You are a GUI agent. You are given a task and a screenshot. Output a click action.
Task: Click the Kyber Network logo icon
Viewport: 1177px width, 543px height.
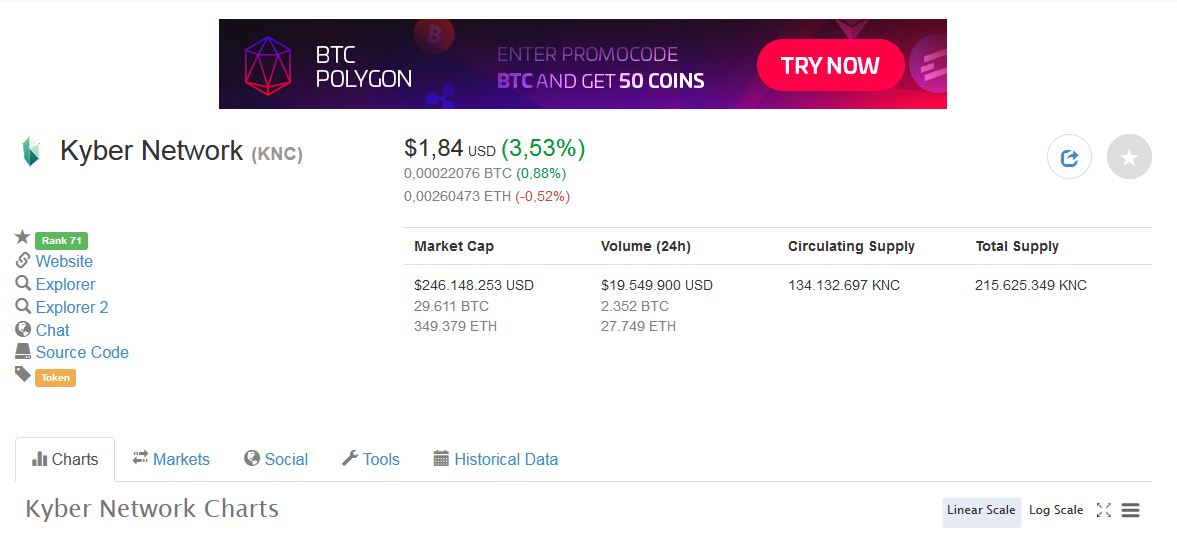[x=31, y=151]
